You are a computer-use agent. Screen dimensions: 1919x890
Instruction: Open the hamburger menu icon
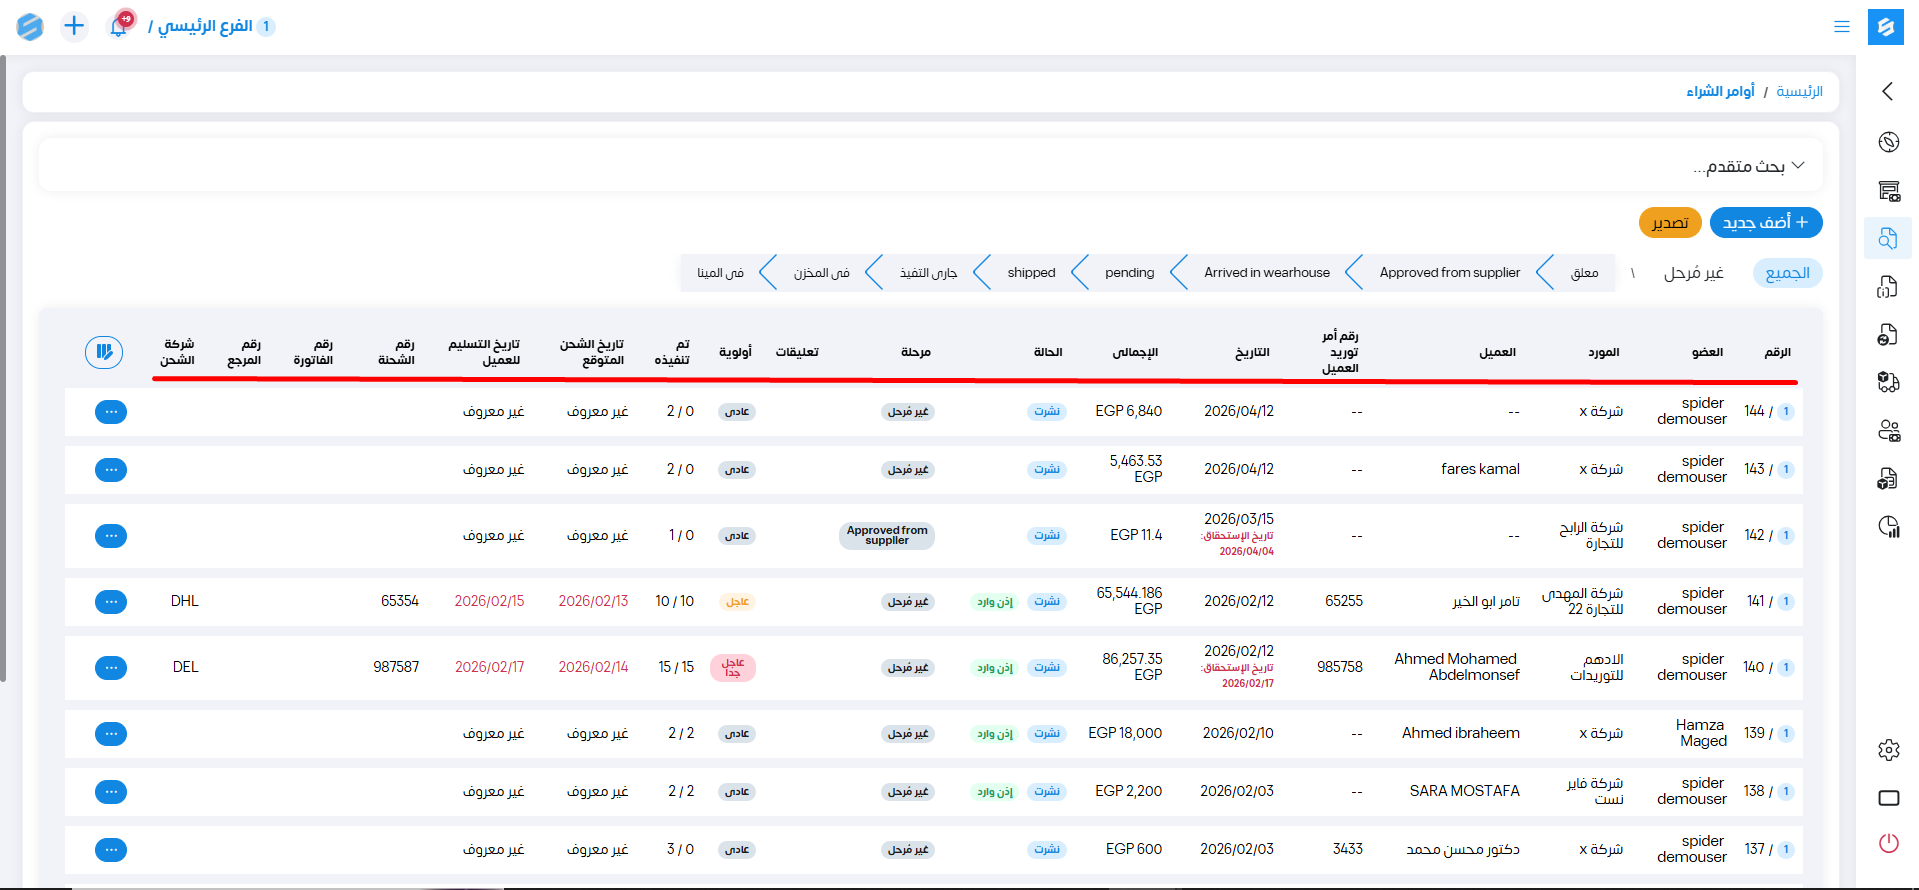1841,27
